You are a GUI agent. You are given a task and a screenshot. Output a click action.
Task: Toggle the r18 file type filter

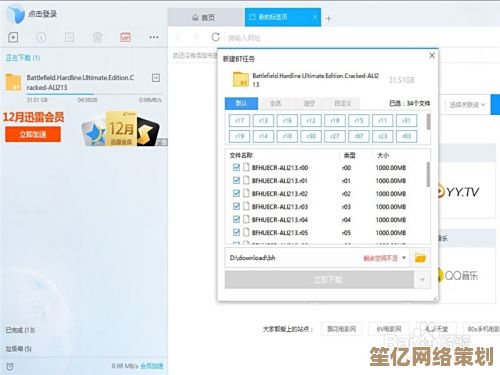(335, 121)
